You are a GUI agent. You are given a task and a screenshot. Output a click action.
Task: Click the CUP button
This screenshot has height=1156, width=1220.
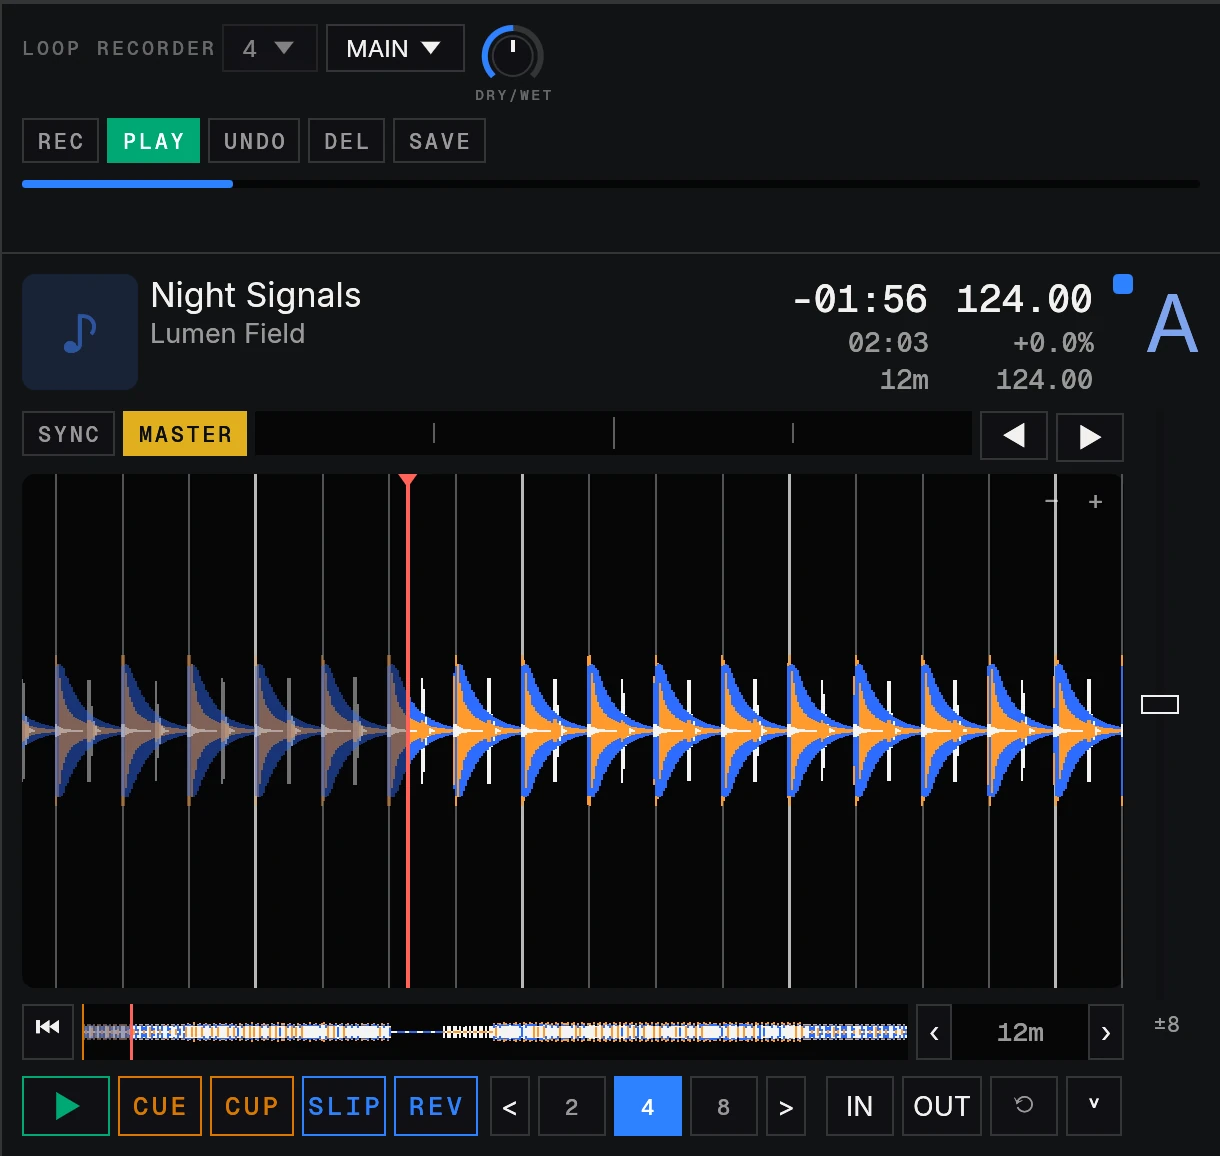click(x=252, y=1106)
